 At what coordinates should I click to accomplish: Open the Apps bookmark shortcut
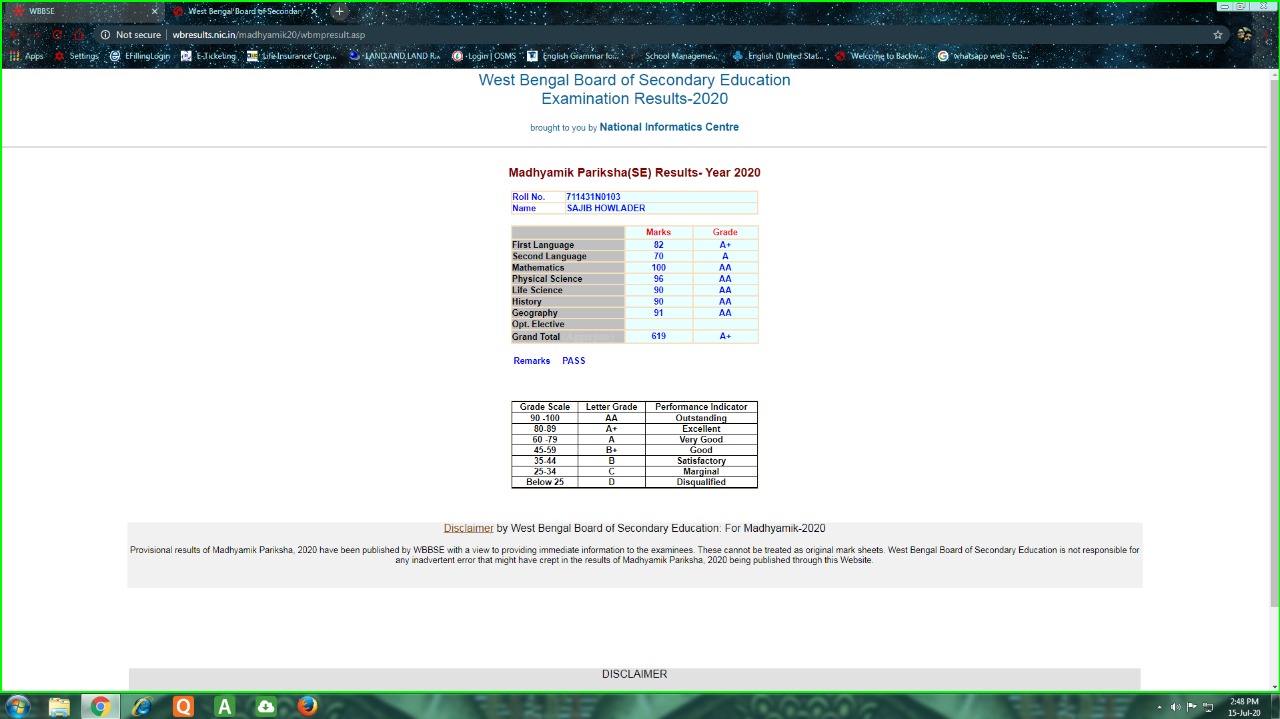(x=27, y=56)
